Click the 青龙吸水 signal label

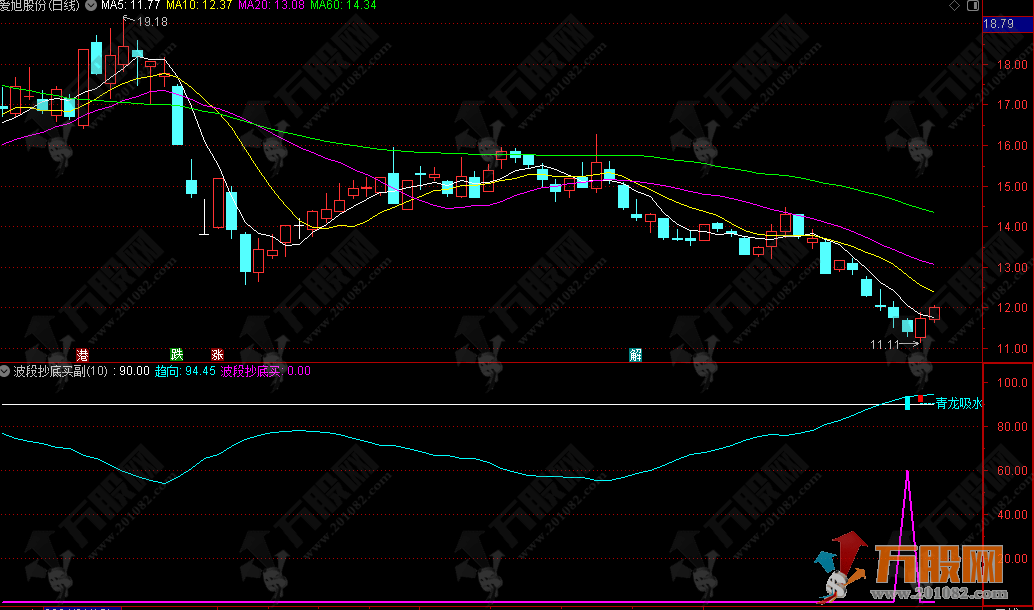point(959,403)
